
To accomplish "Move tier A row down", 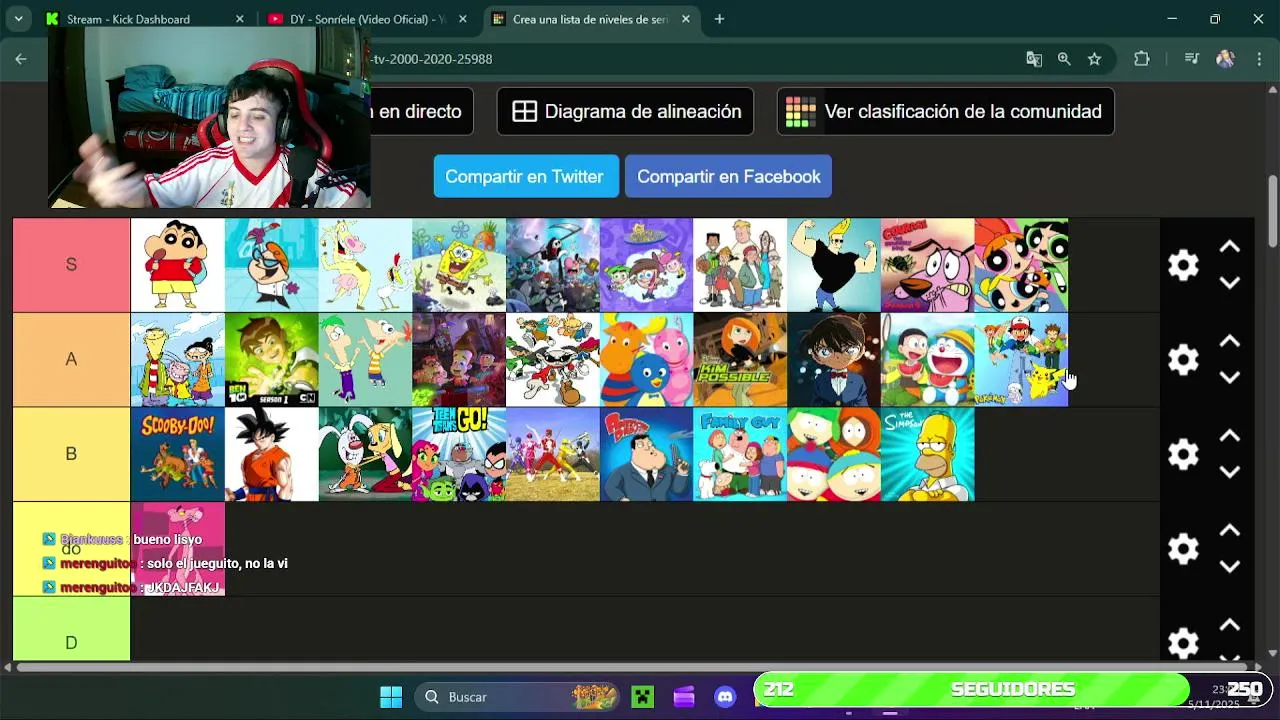I will click(1230, 377).
